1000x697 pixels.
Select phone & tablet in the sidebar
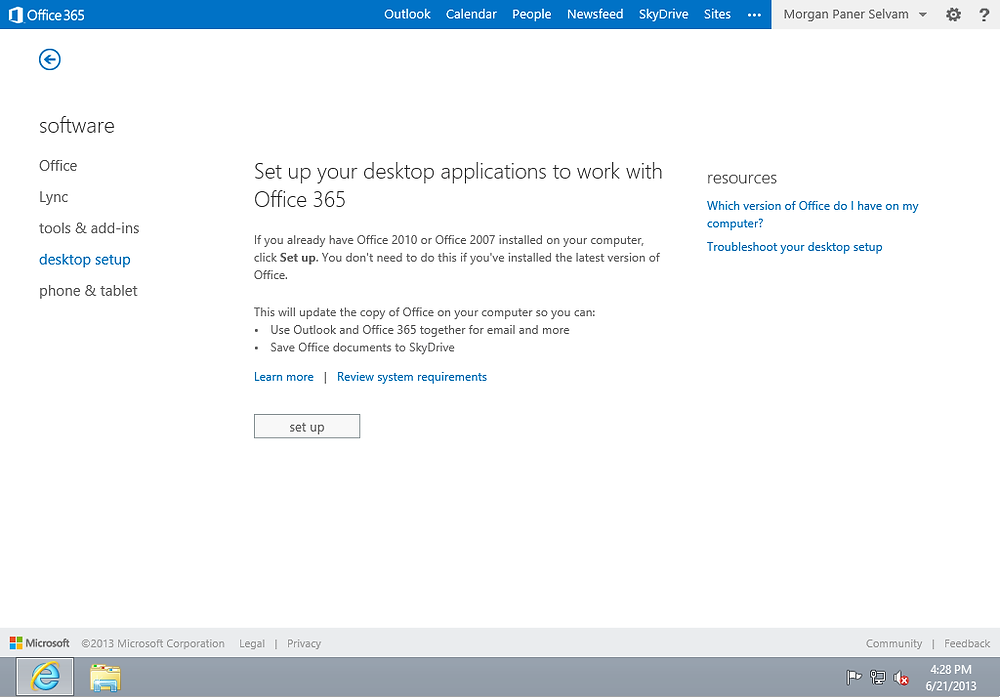88,291
